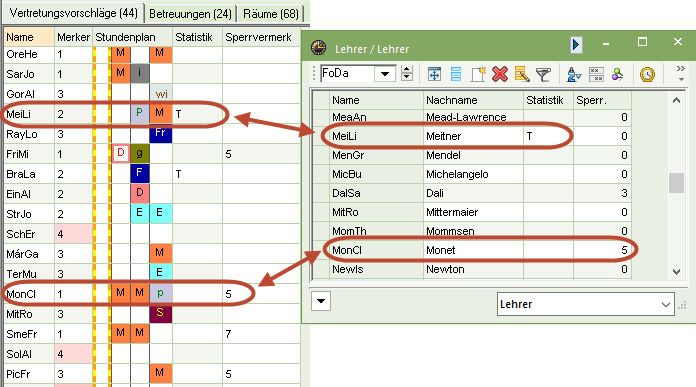Screen dimensions: 696x387
Task: Open the Räume (68) tab
Action: 271,13
